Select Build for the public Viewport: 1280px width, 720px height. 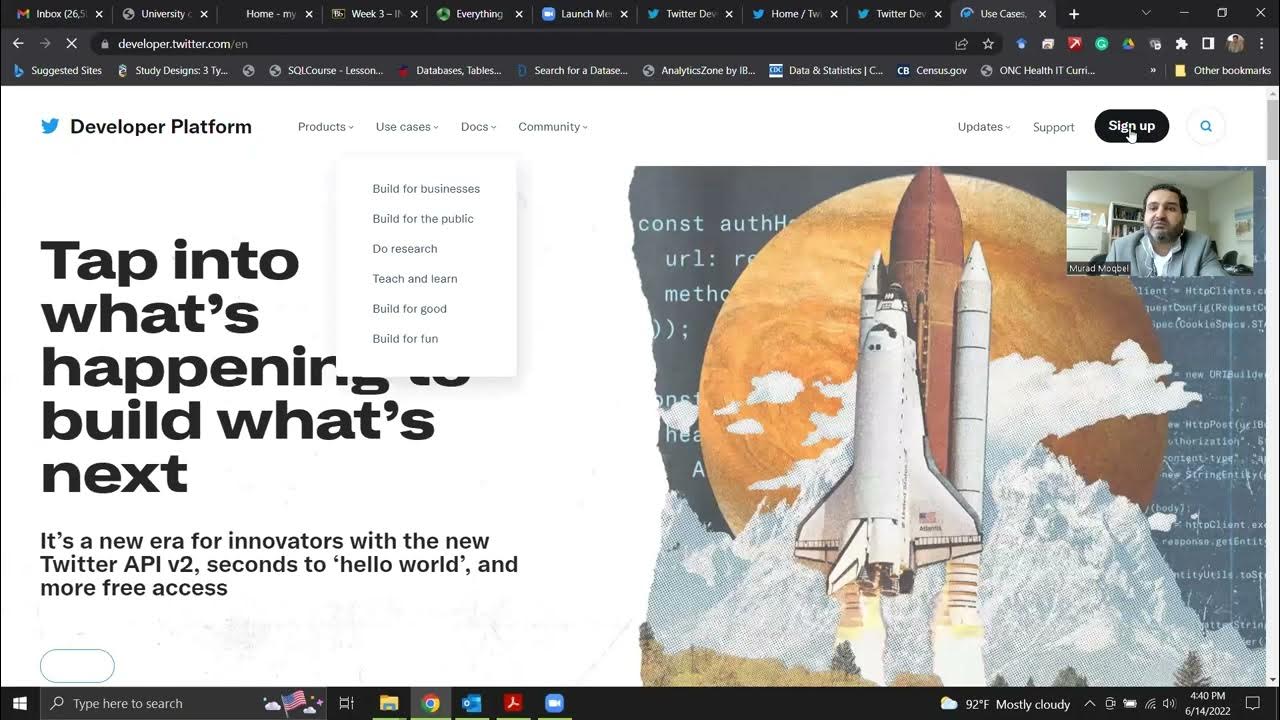click(x=423, y=219)
